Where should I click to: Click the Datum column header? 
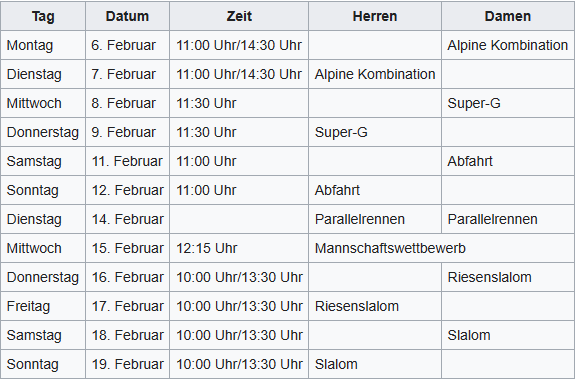(x=127, y=16)
